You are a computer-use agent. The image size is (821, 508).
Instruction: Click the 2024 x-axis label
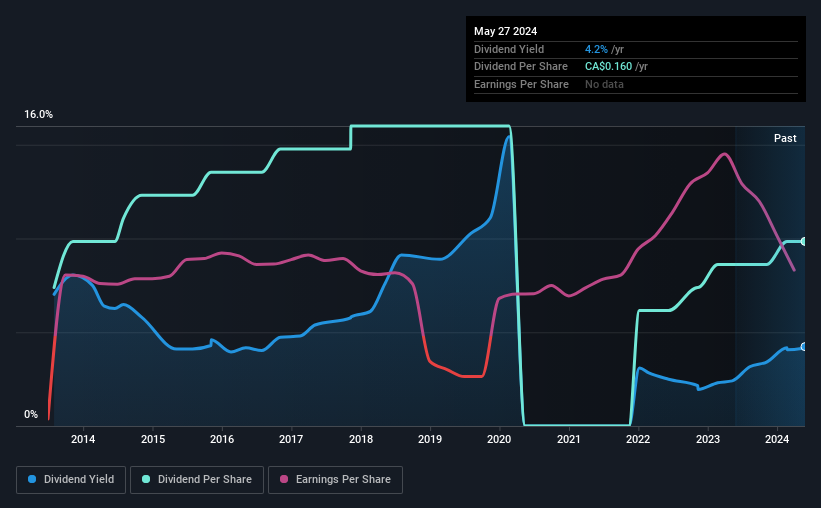point(777,439)
